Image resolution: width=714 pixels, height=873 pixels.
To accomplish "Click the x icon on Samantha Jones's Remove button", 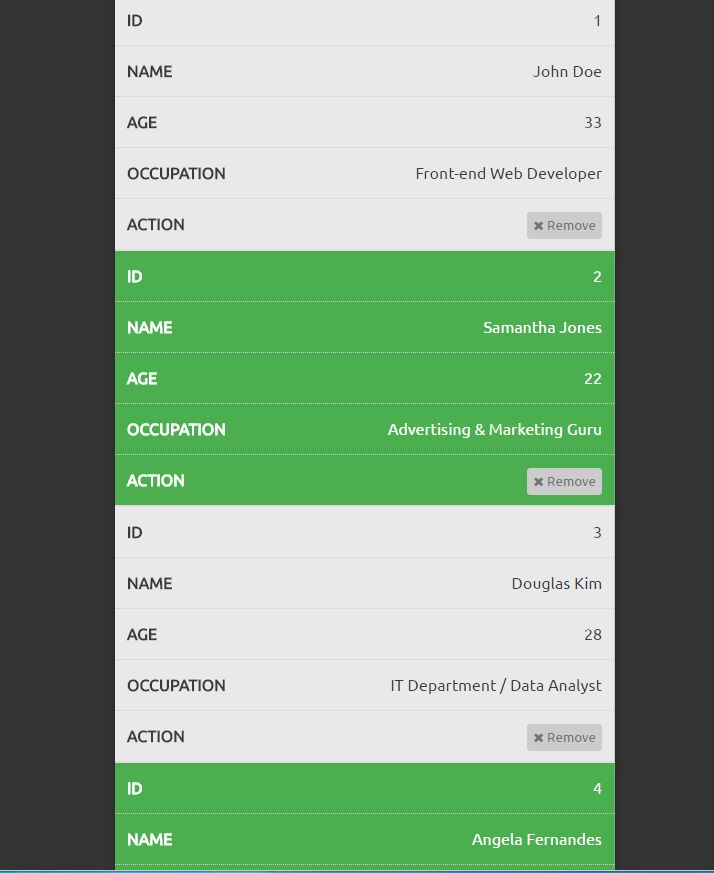I will (x=538, y=482).
